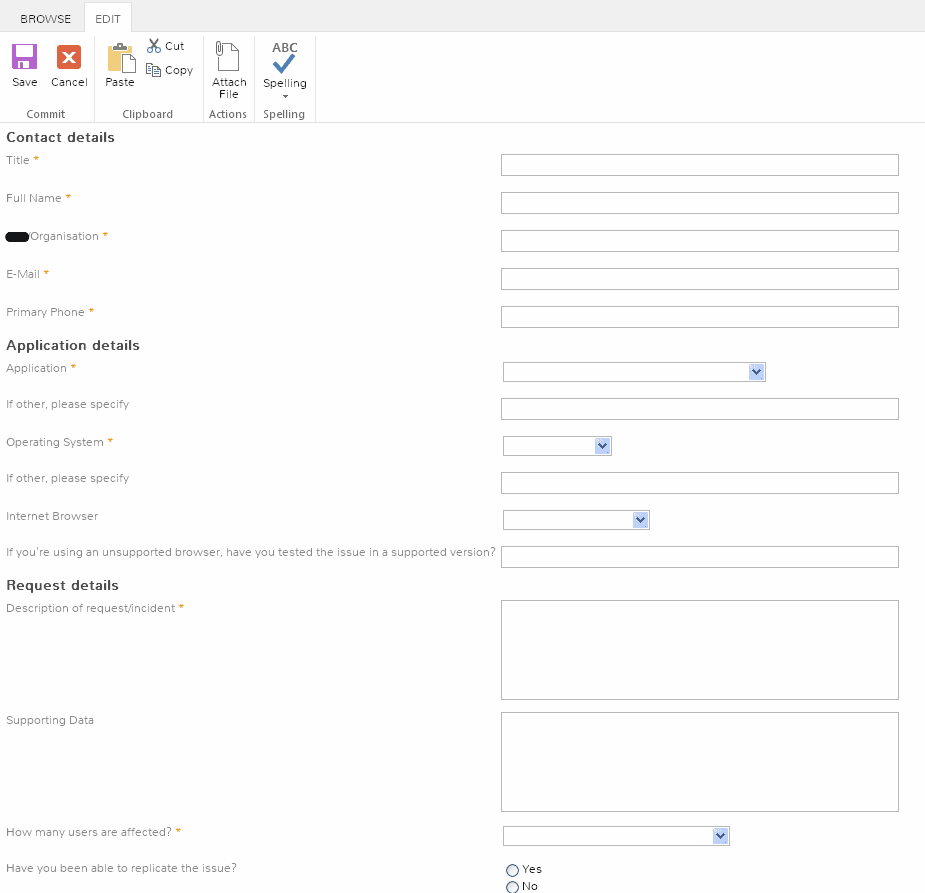
Task: Click inside the Title input field
Action: pyautogui.click(x=699, y=164)
